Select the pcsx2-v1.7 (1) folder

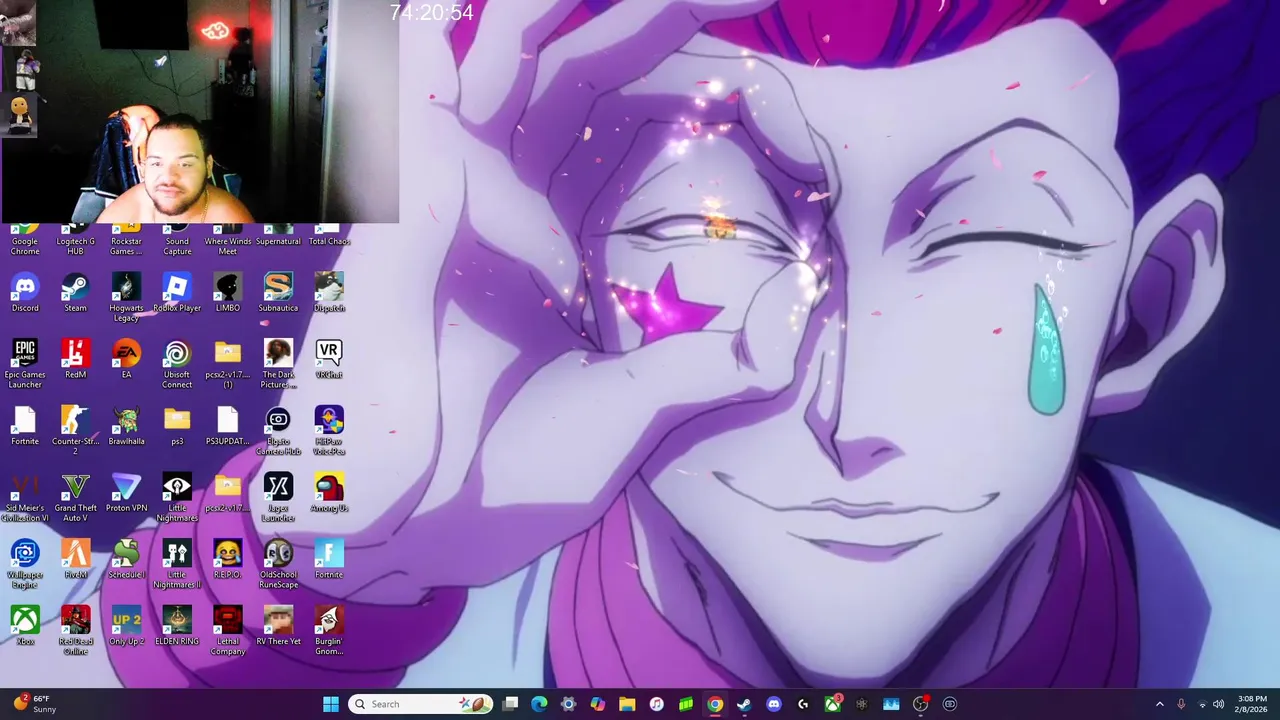tap(228, 364)
